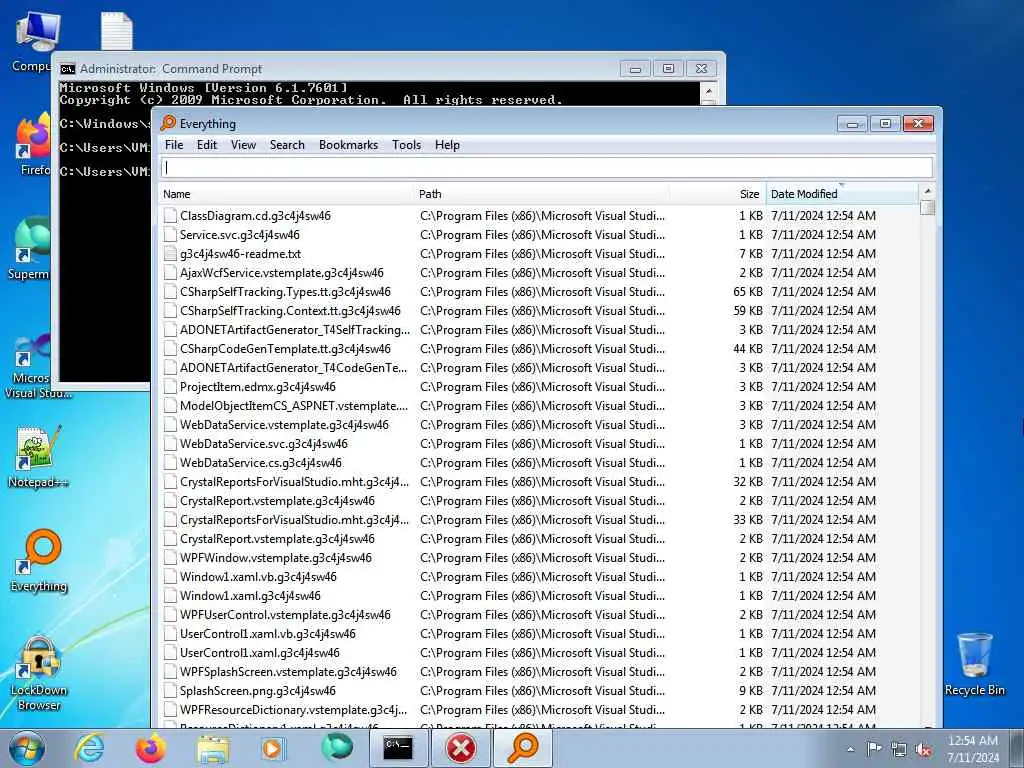Click ADONETArtifactGenerator_T4CodeGenTe file name
Viewport: 1024px width, 768px height.
pos(293,368)
